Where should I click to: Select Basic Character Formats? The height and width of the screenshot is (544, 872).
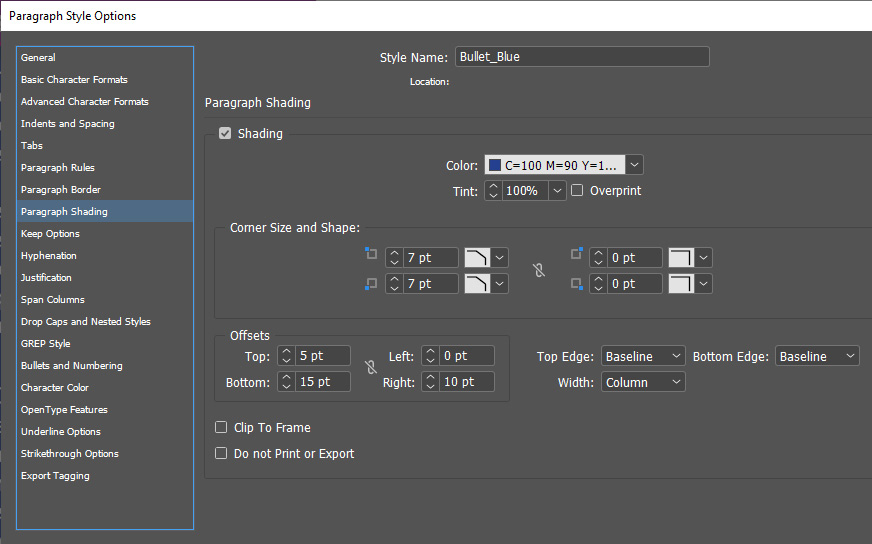click(105, 80)
